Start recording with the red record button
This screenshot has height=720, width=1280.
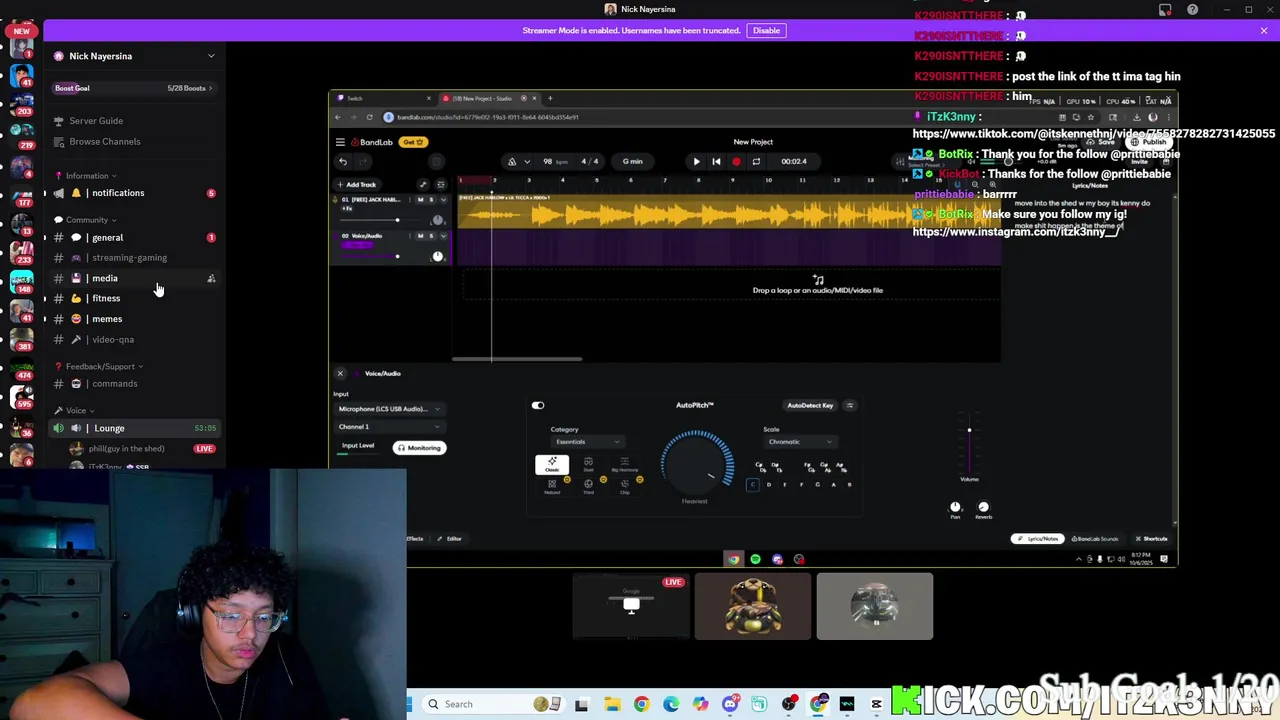(x=736, y=161)
